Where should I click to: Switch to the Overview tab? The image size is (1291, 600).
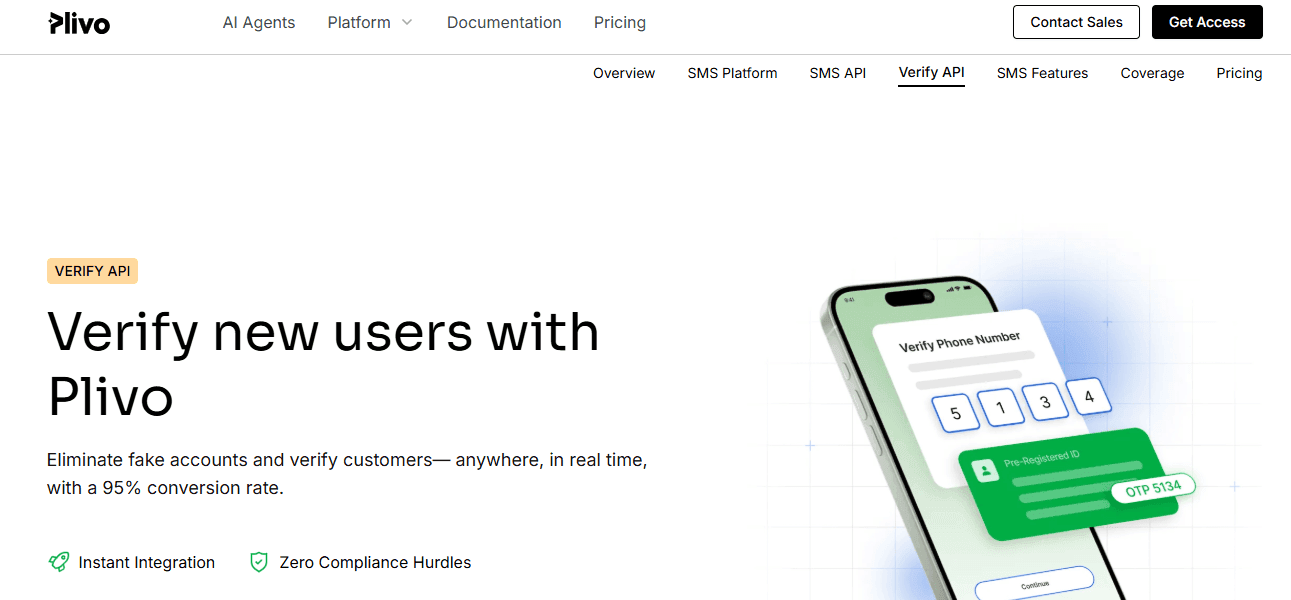(x=624, y=73)
